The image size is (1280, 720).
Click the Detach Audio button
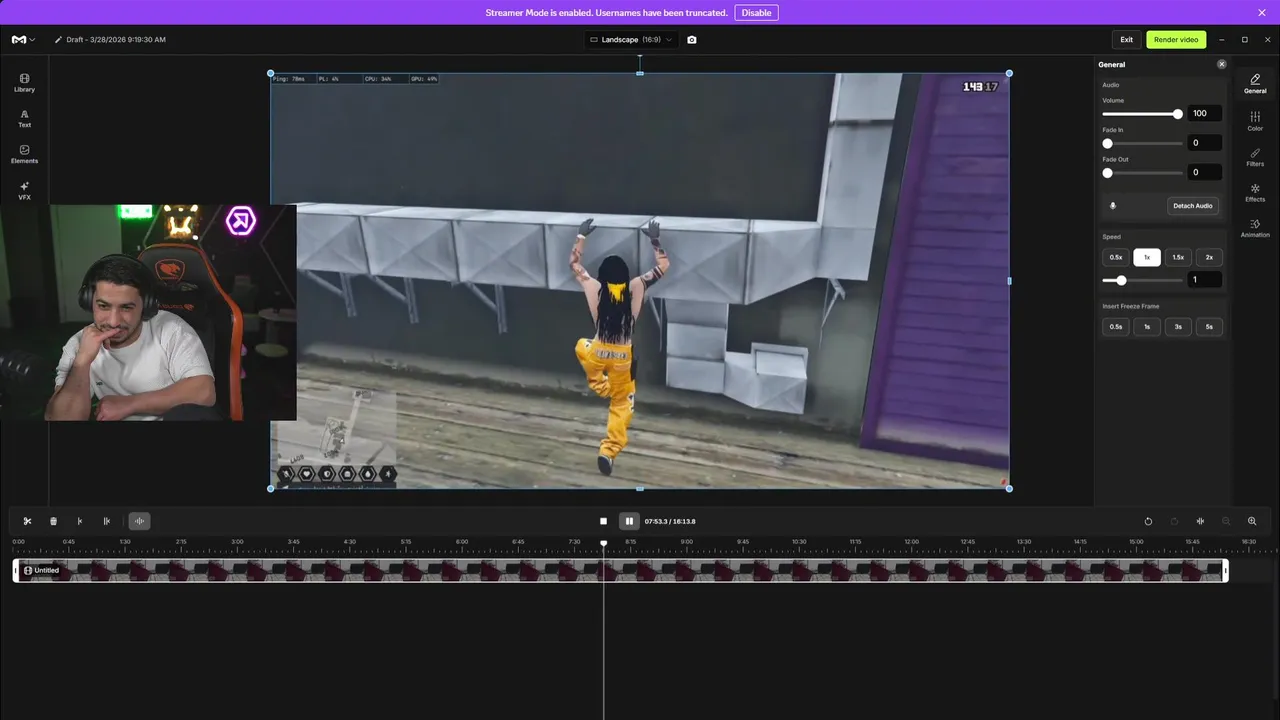click(1192, 205)
